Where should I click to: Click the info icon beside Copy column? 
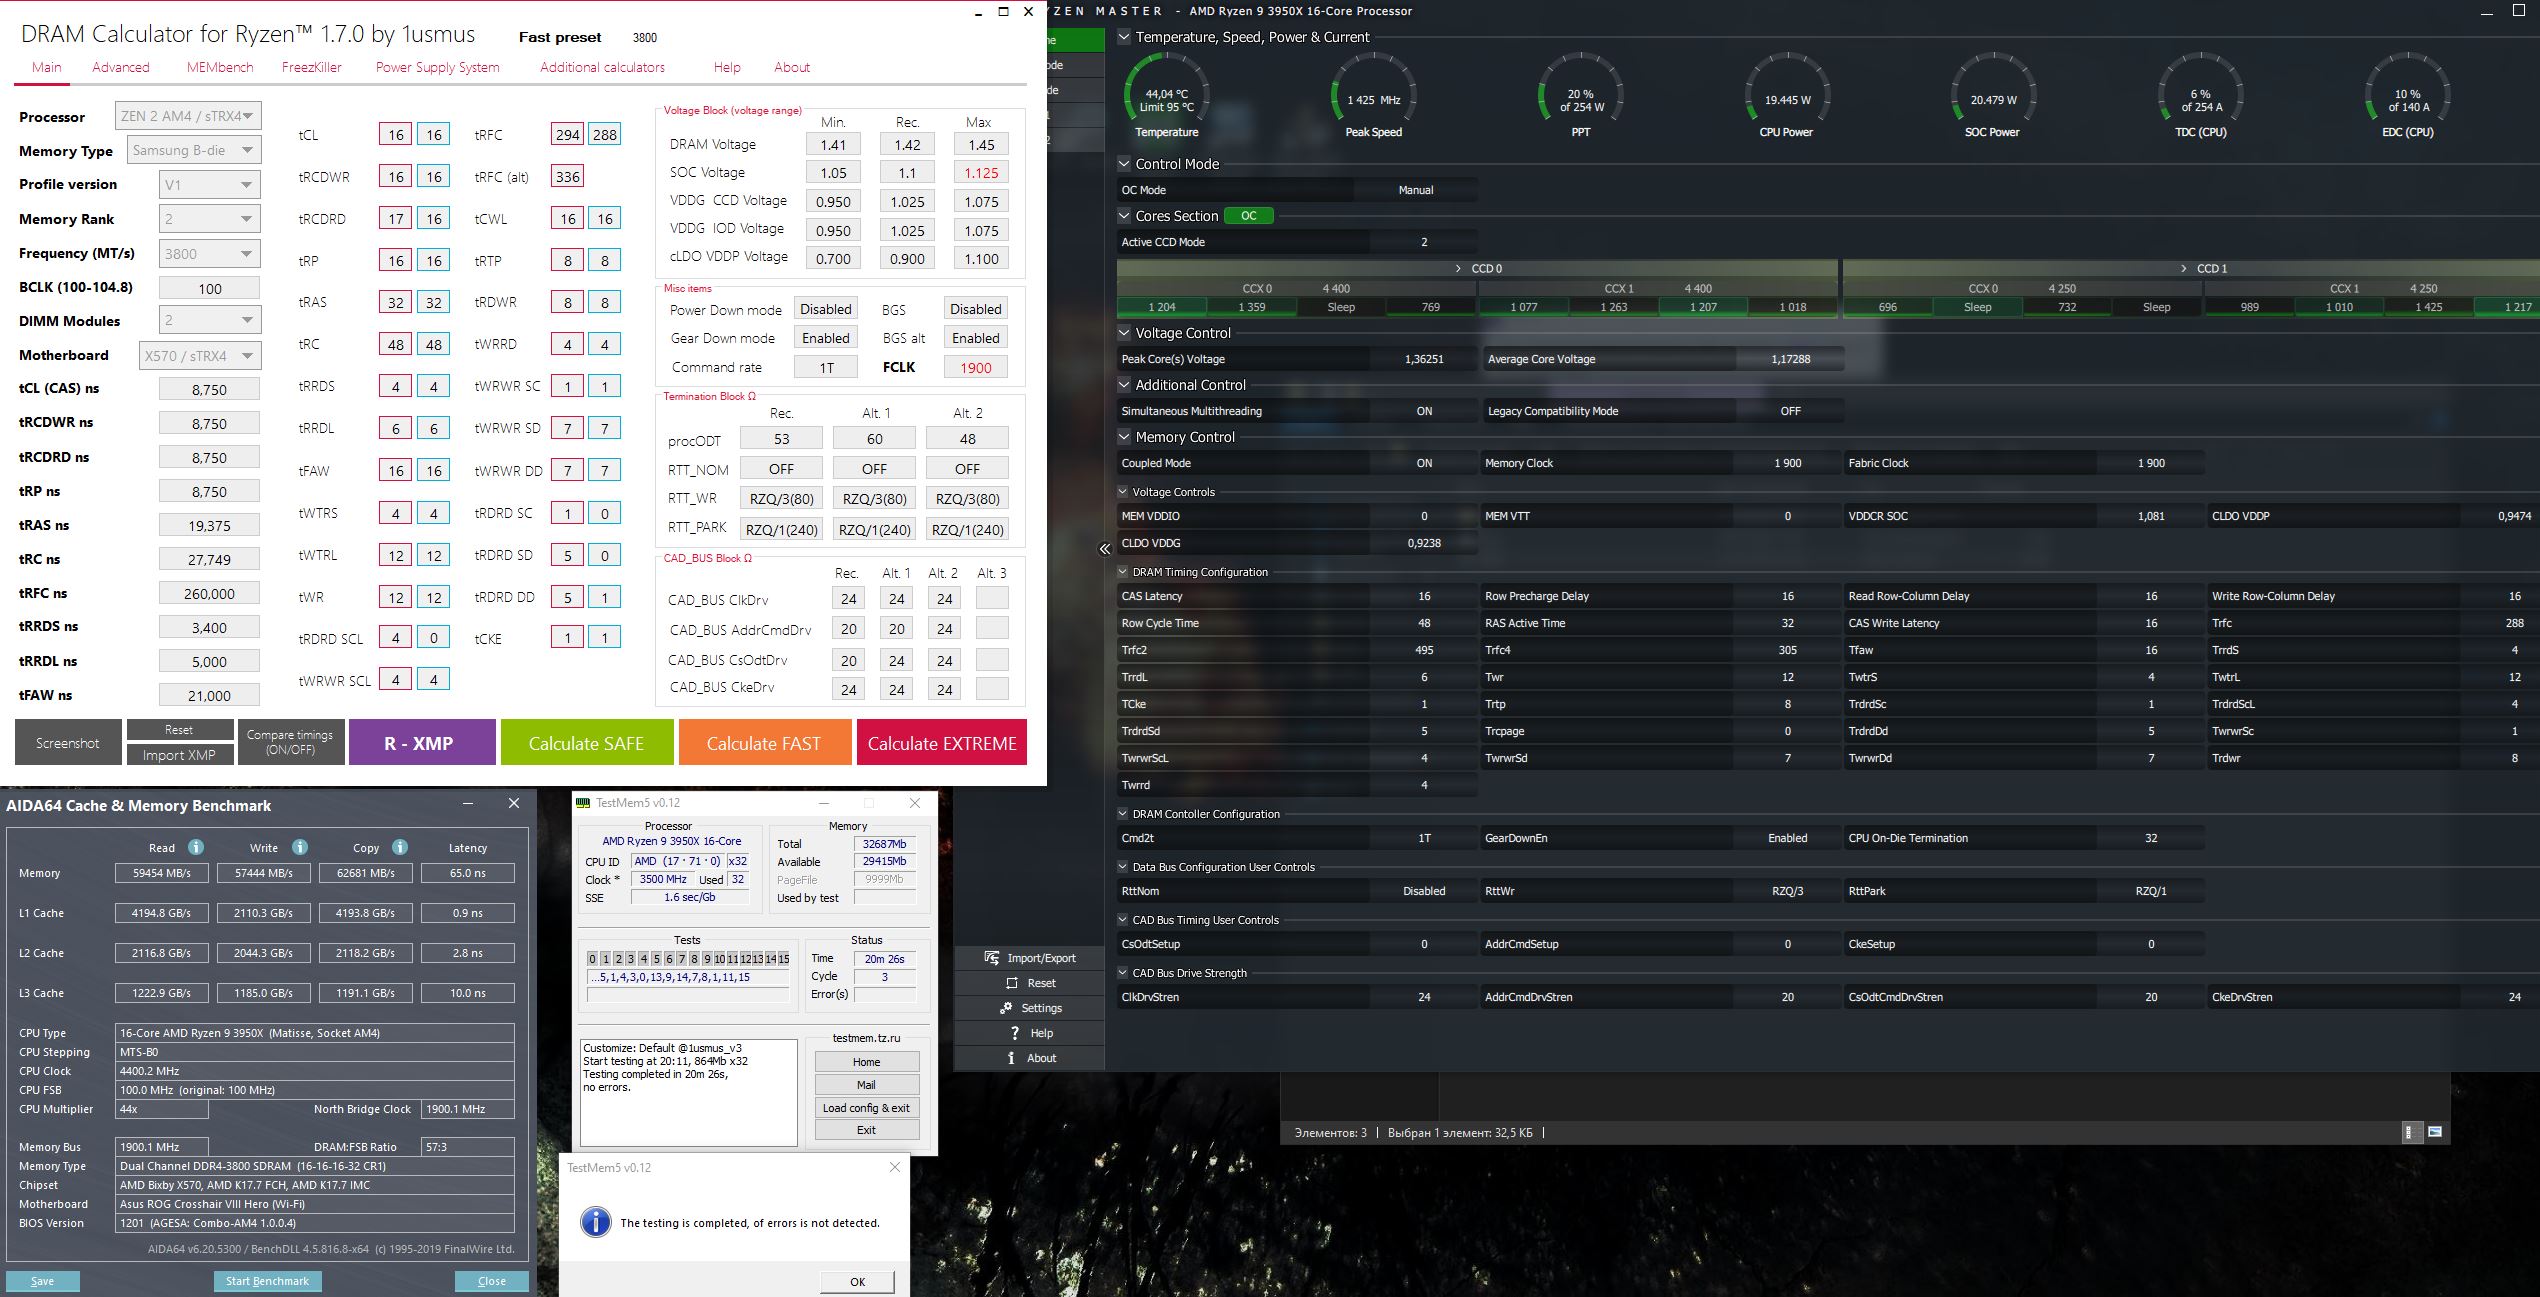400,847
